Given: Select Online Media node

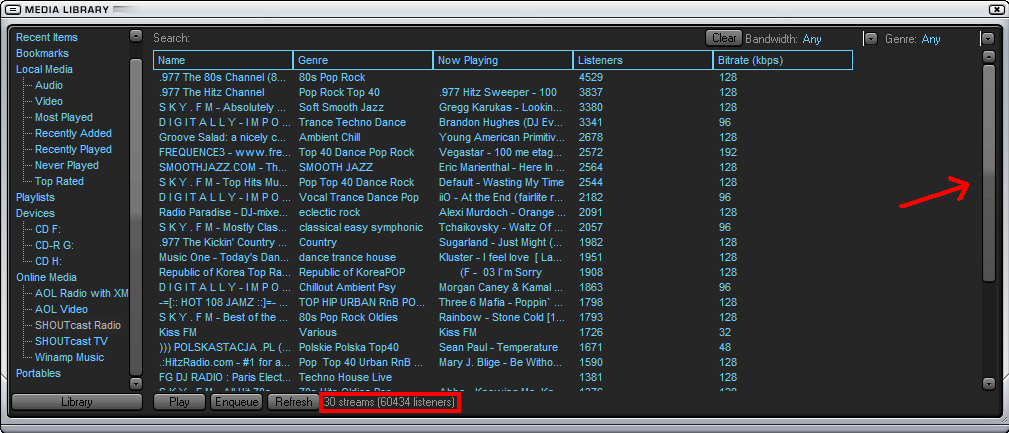Looking at the screenshot, I should pyautogui.click(x=46, y=277).
